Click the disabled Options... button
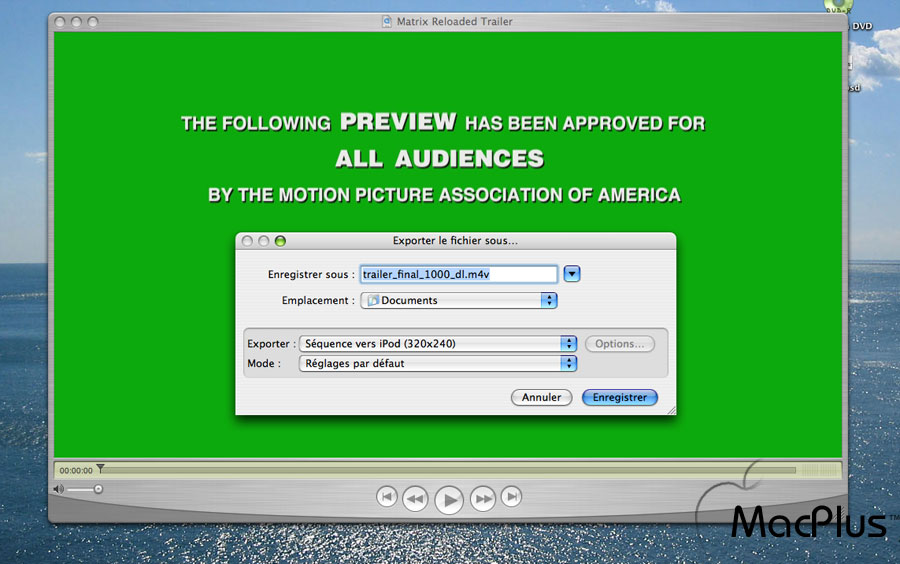This screenshot has height=564, width=900. coord(619,344)
